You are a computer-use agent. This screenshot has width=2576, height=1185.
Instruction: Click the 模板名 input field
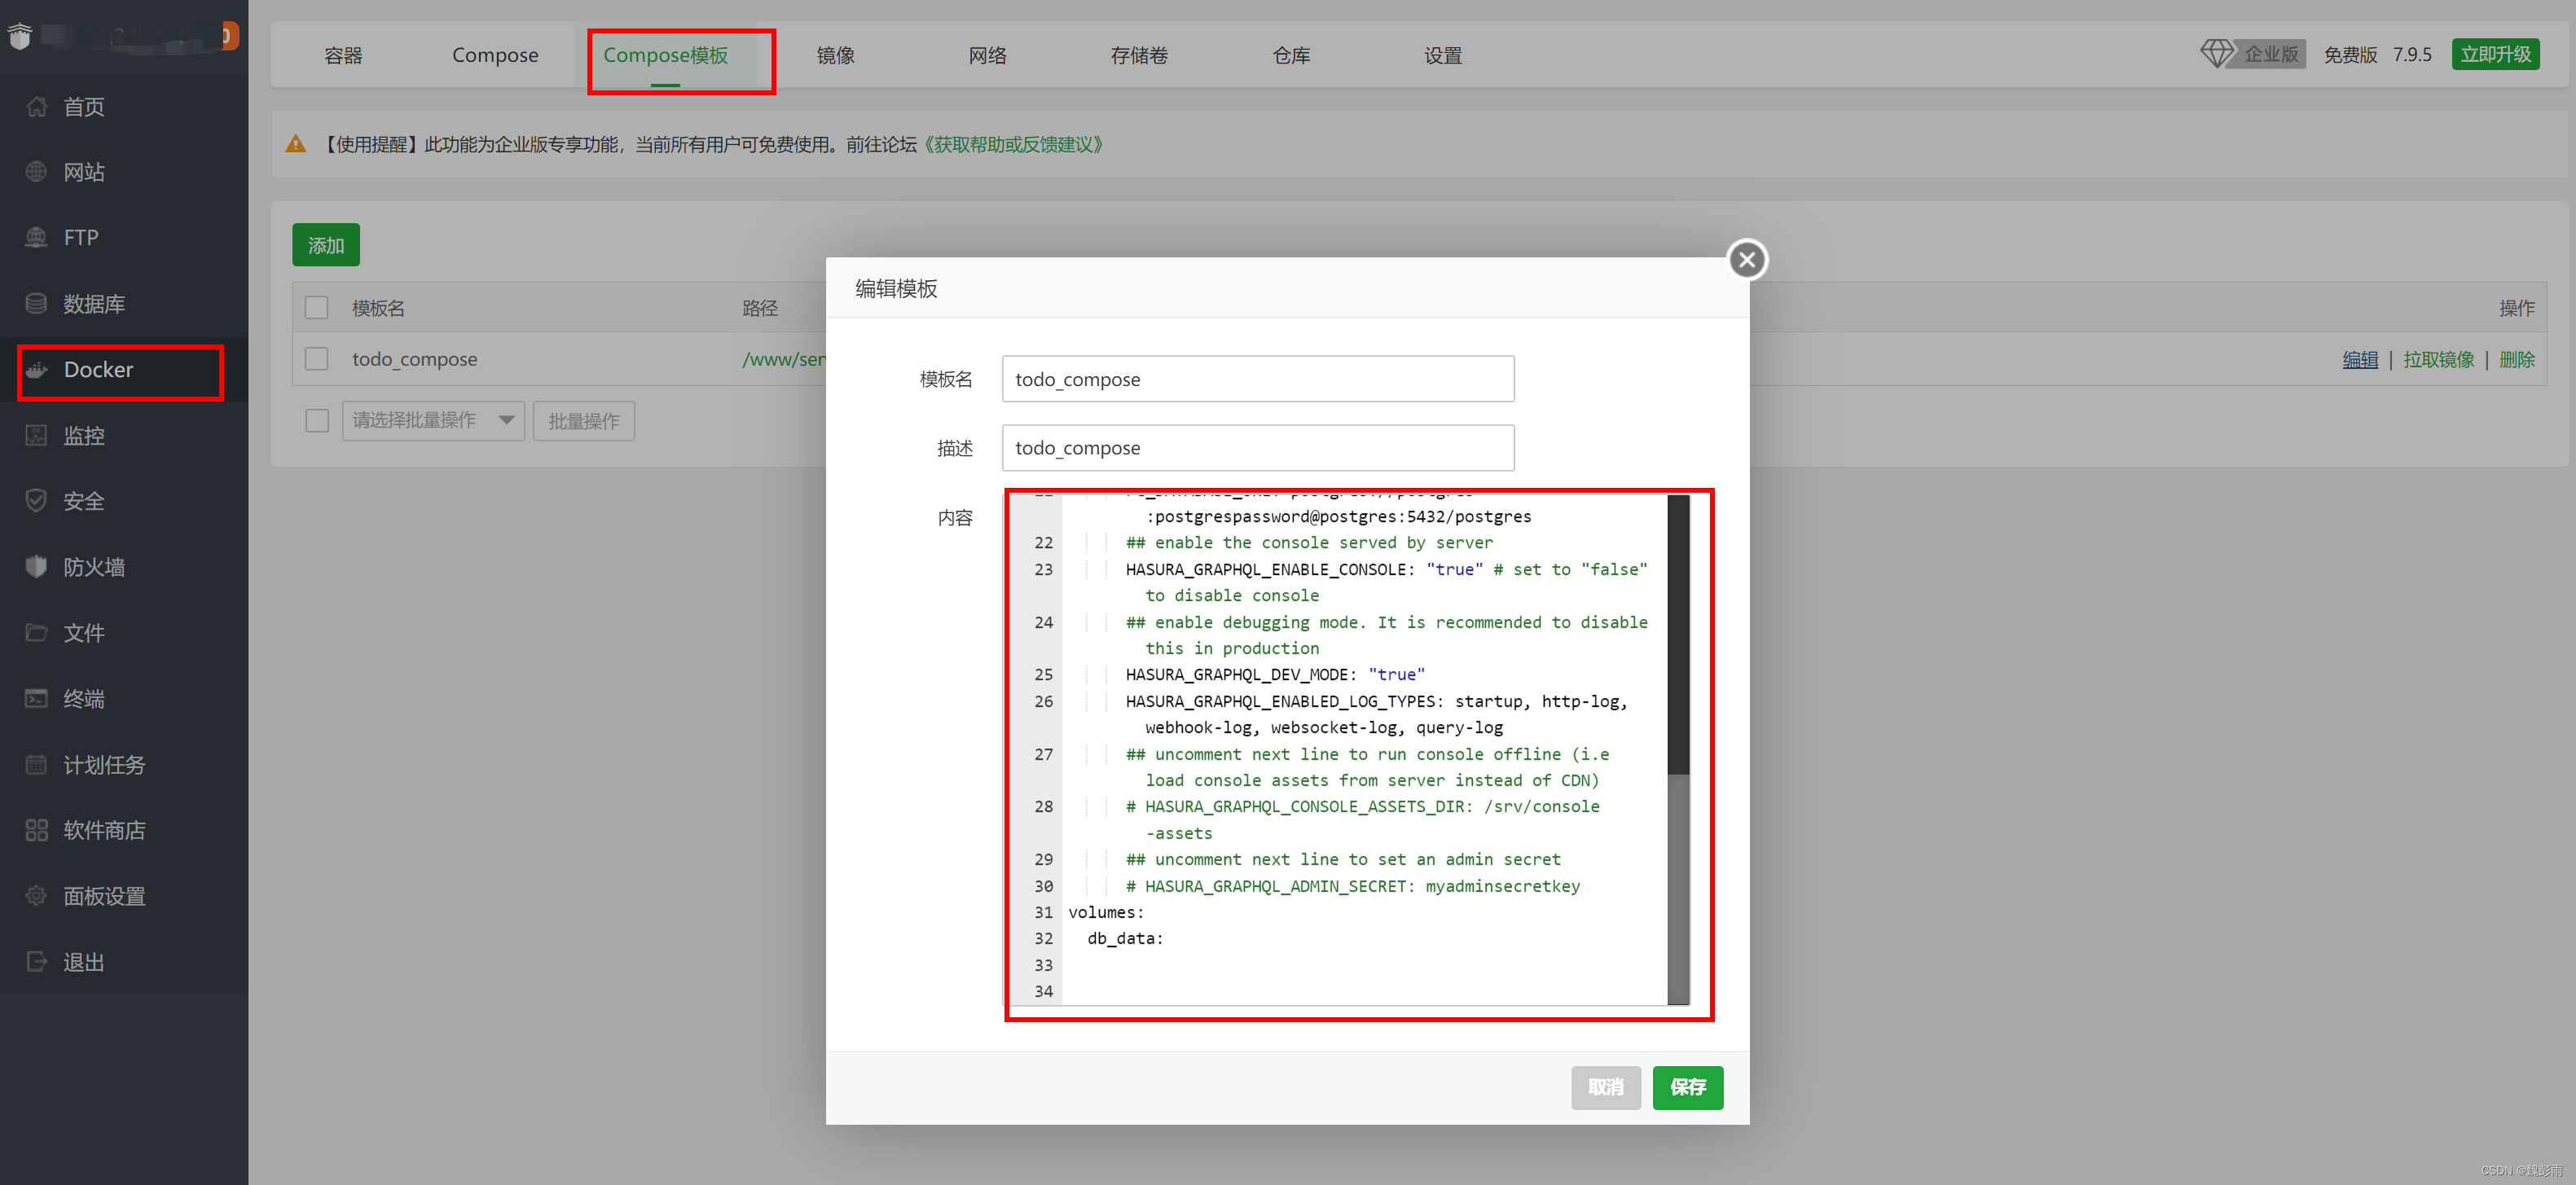(1258, 379)
